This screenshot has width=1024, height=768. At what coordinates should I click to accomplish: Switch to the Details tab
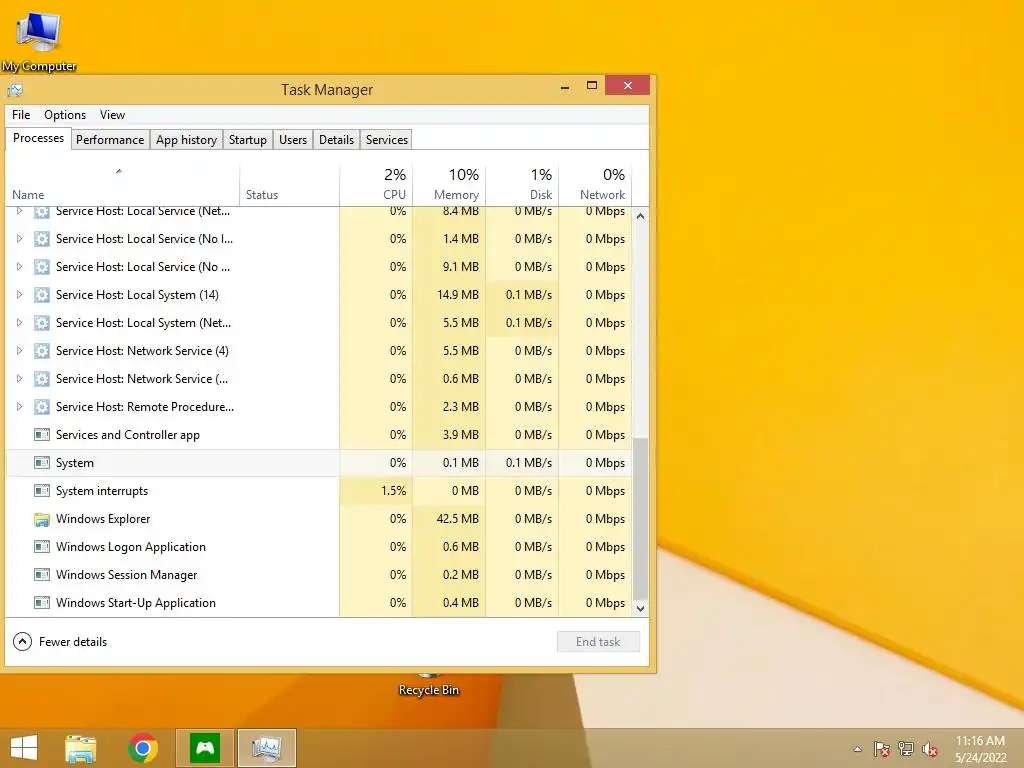tap(336, 140)
